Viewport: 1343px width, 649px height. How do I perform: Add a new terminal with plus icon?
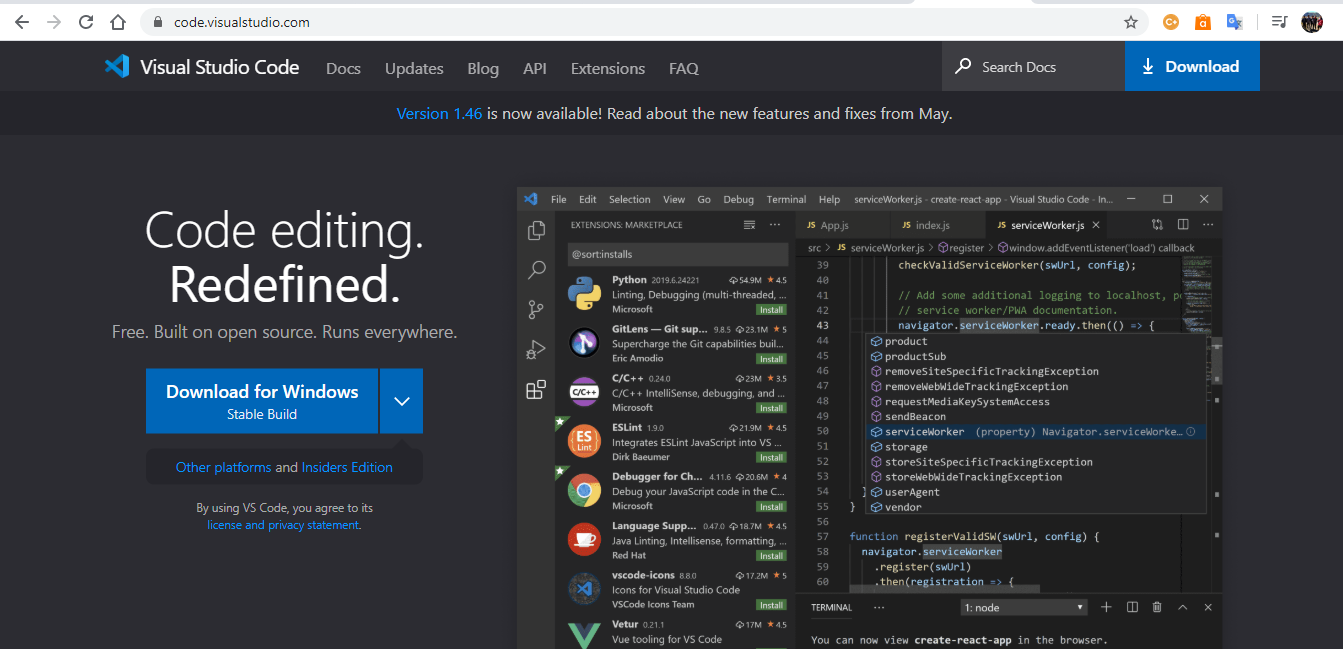coord(1106,607)
